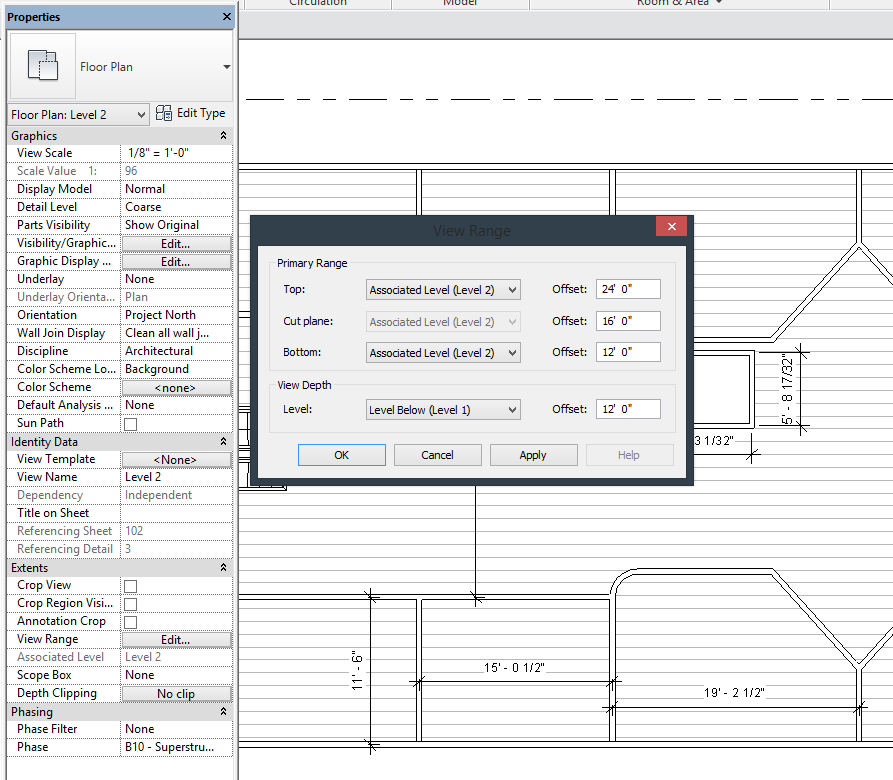893x780 pixels.
Task: Click the Floor Plan type thumbnail icon
Action: (x=42, y=67)
